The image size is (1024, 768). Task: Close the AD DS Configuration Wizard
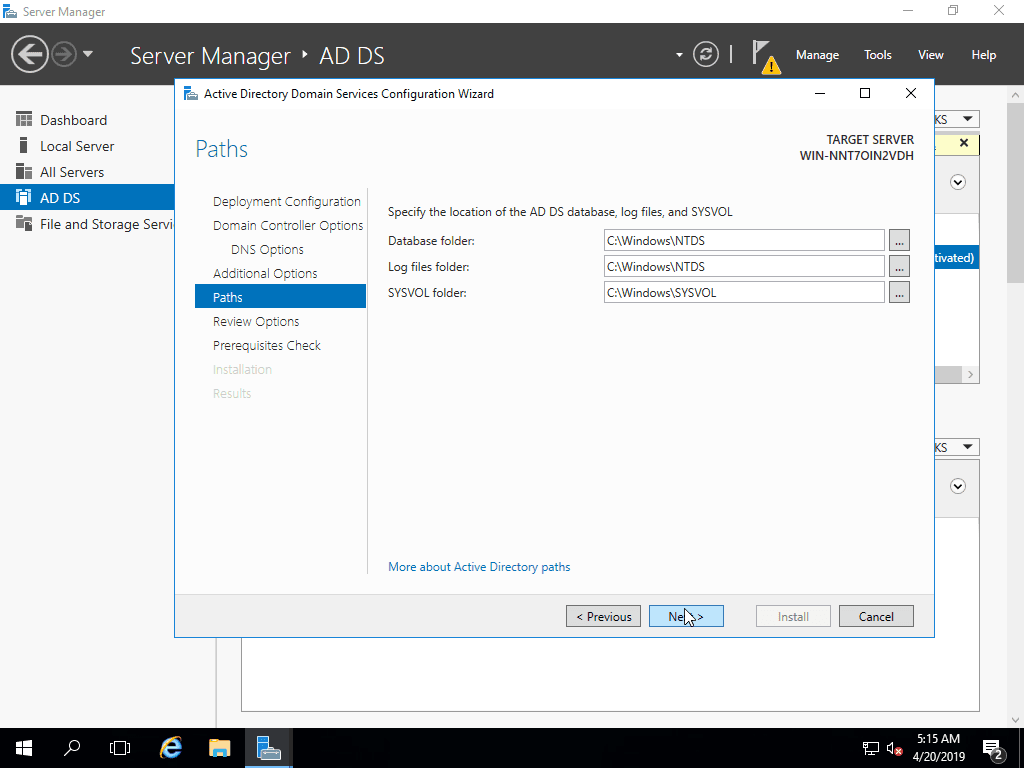coord(910,93)
